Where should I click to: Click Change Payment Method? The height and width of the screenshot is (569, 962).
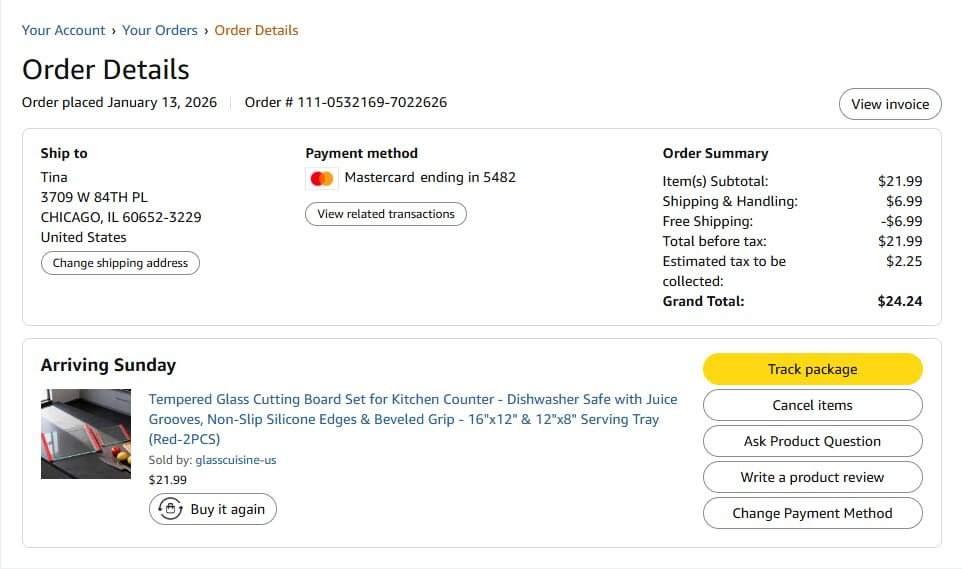812,513
